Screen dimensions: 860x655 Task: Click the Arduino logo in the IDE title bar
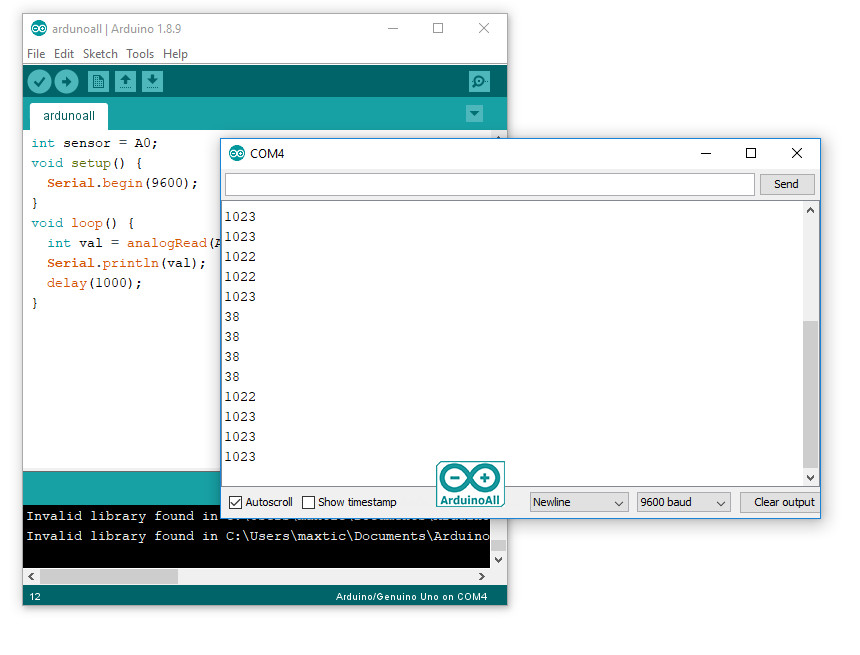pyautogui.click(x=38, y=29)
